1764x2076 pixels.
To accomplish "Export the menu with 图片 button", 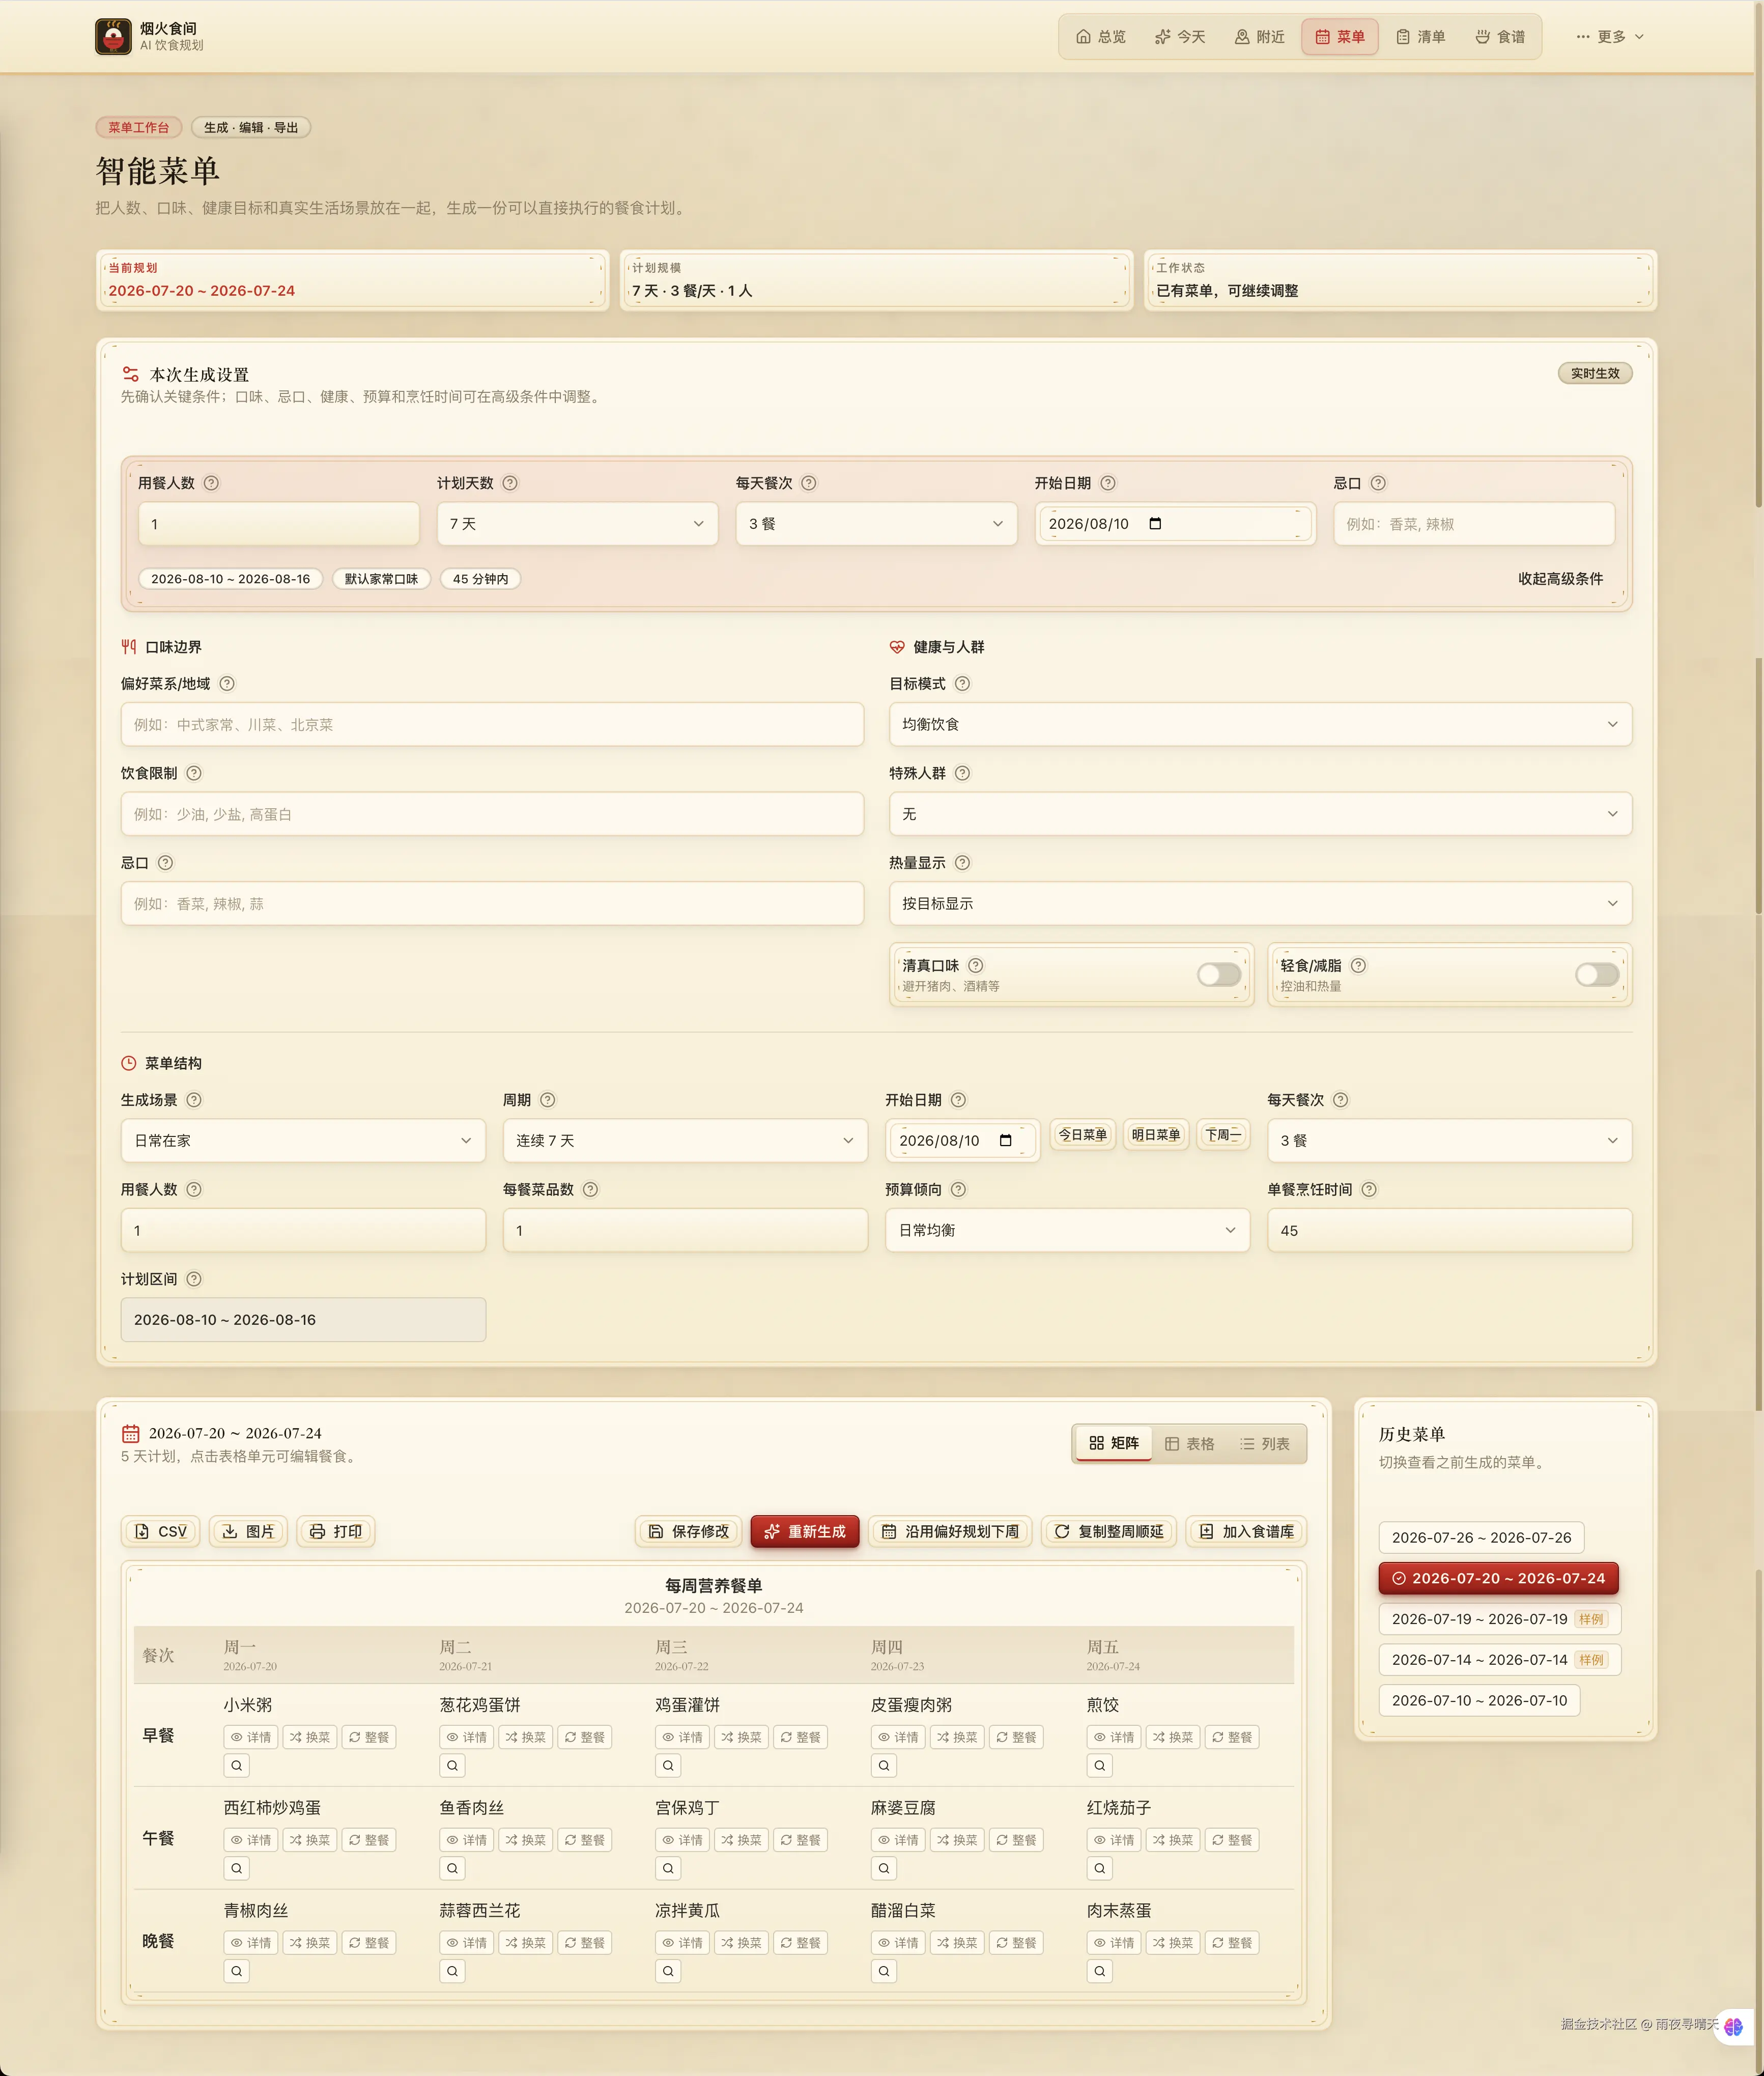I will [x=248, y=1532].
